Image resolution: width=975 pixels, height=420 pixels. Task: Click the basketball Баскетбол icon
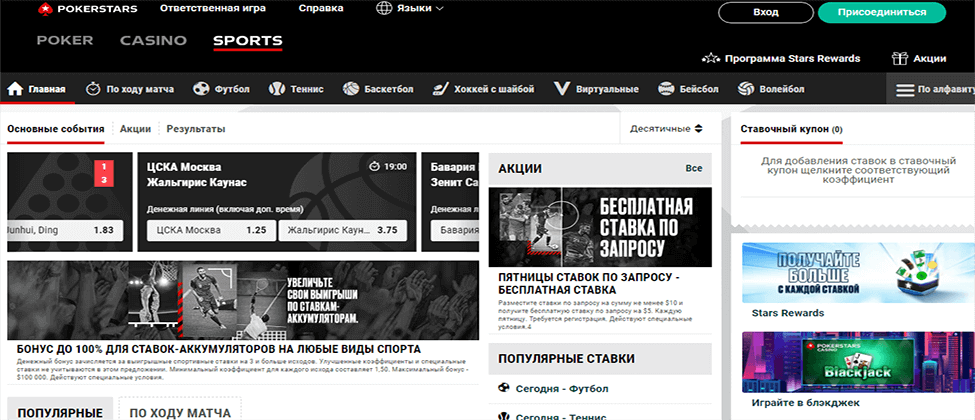click(x=351, y=89)
